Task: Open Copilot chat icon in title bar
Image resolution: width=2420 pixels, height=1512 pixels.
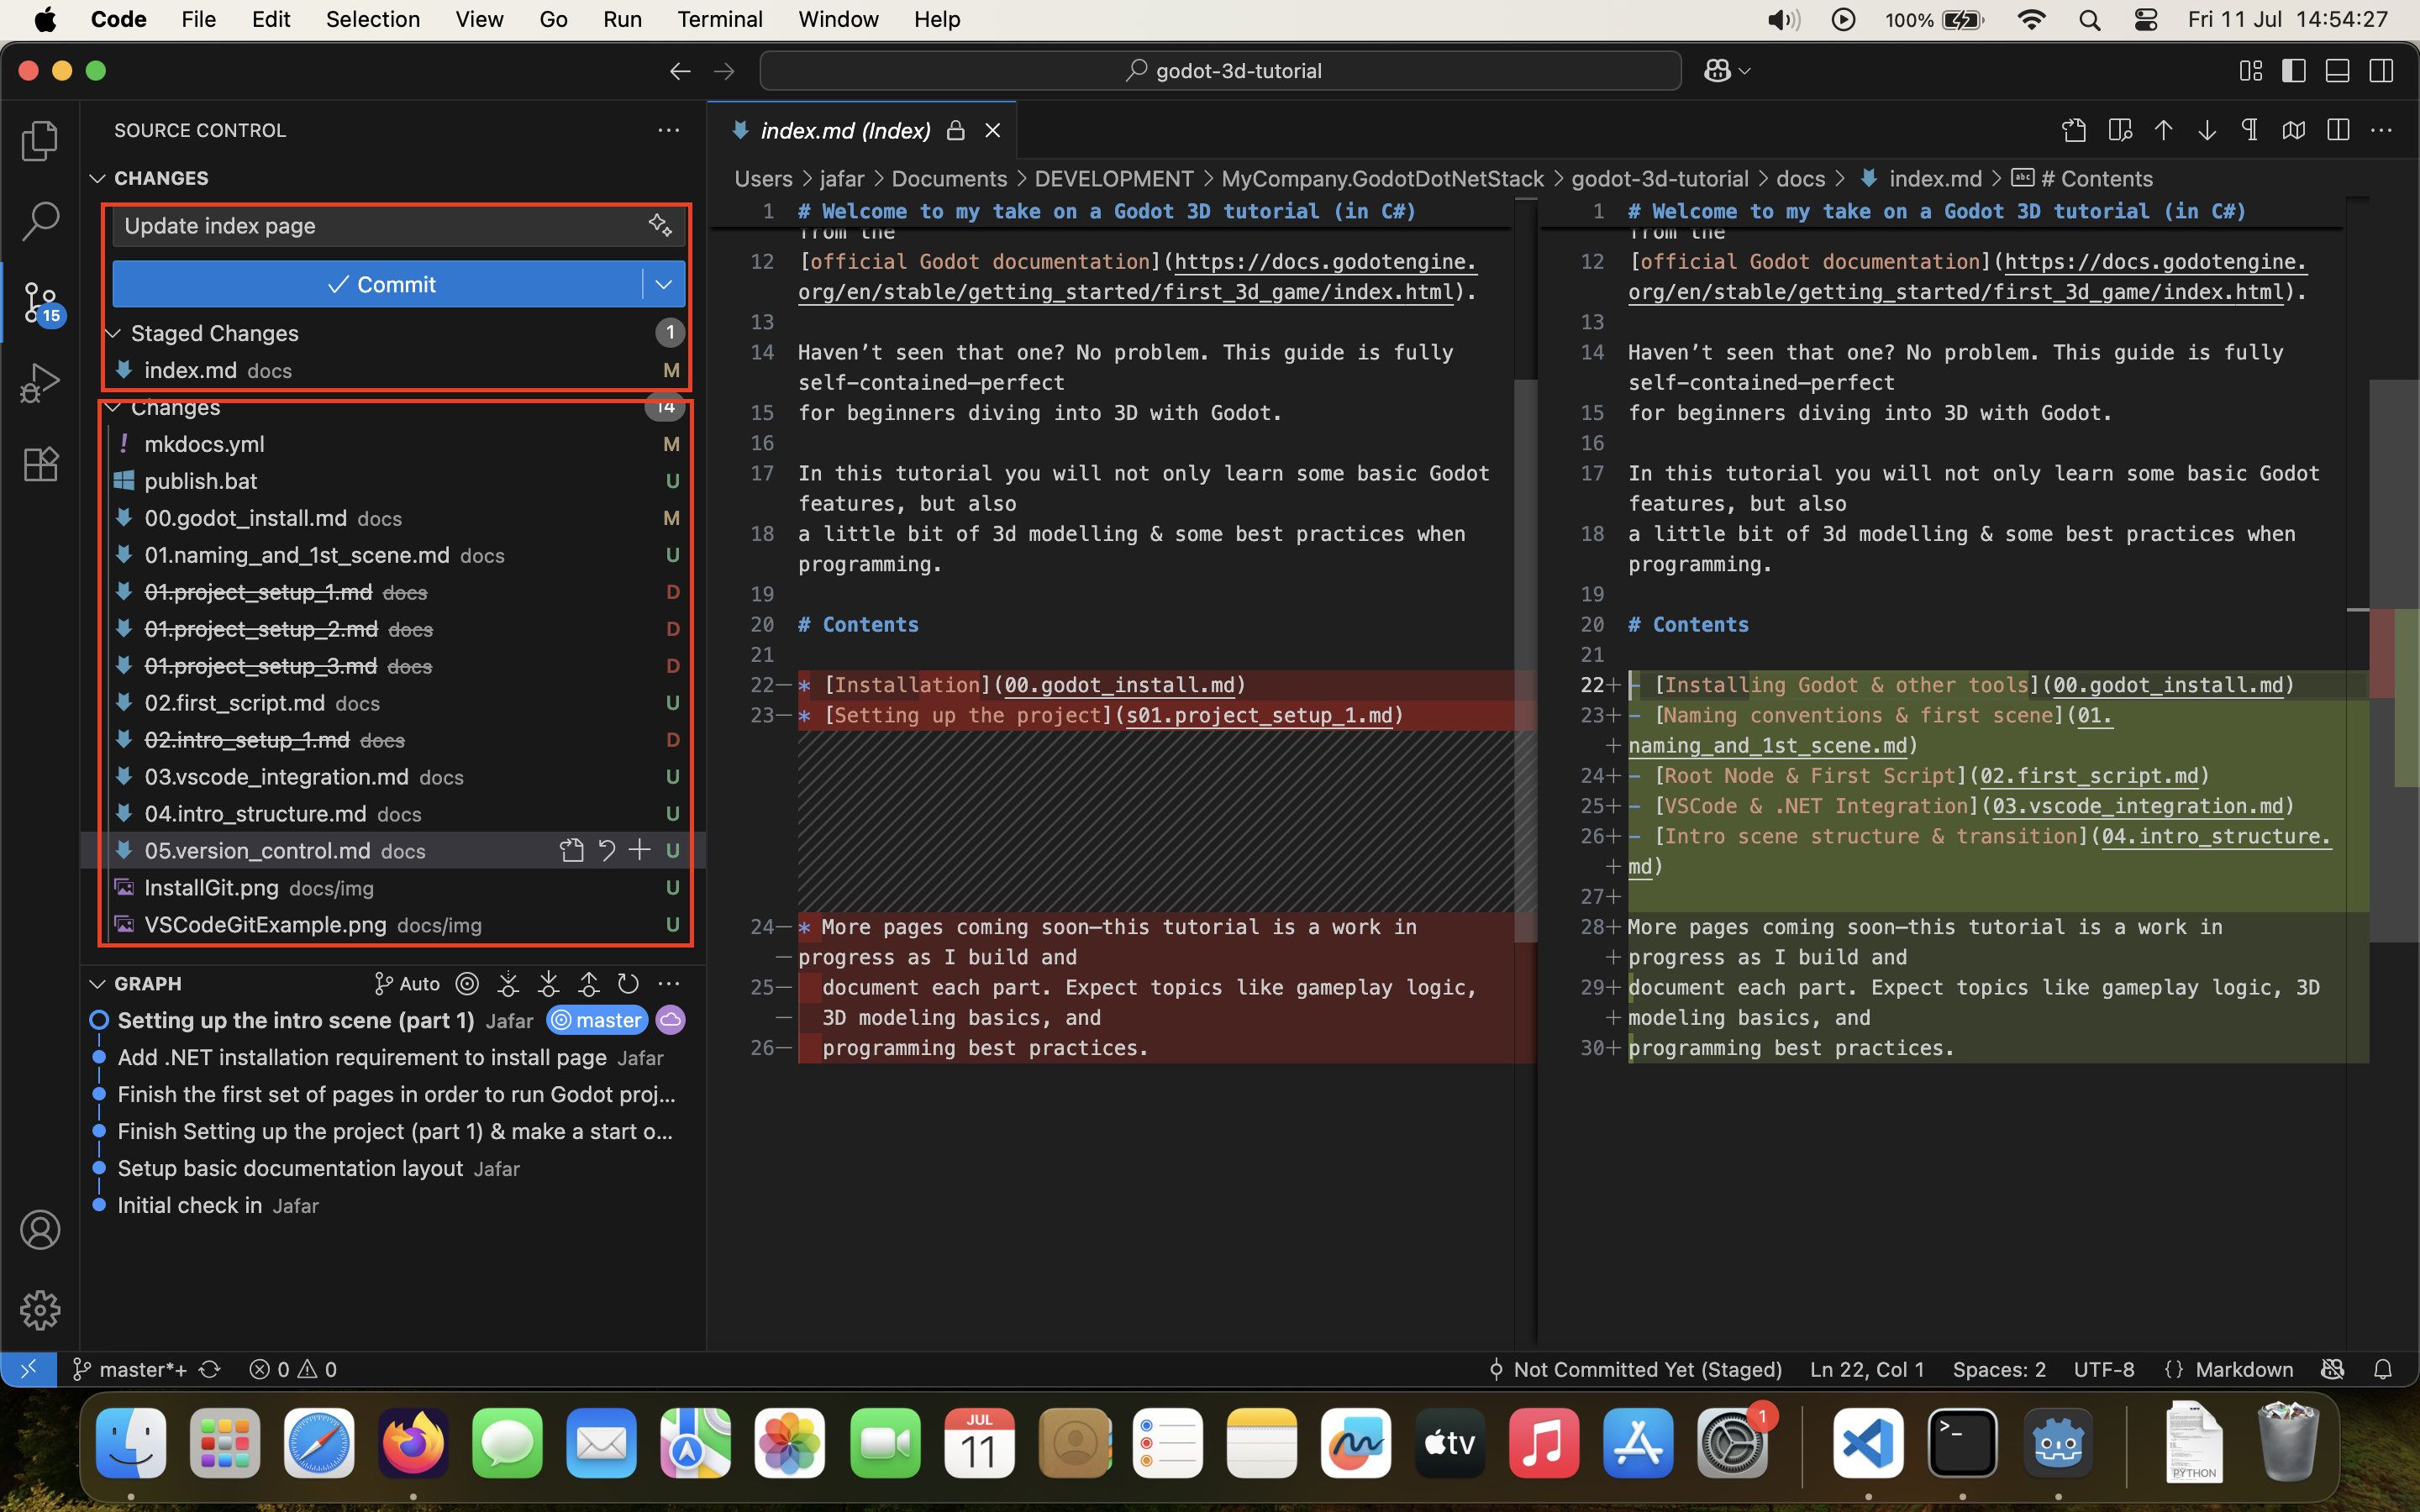Action: coord(1717,71)
